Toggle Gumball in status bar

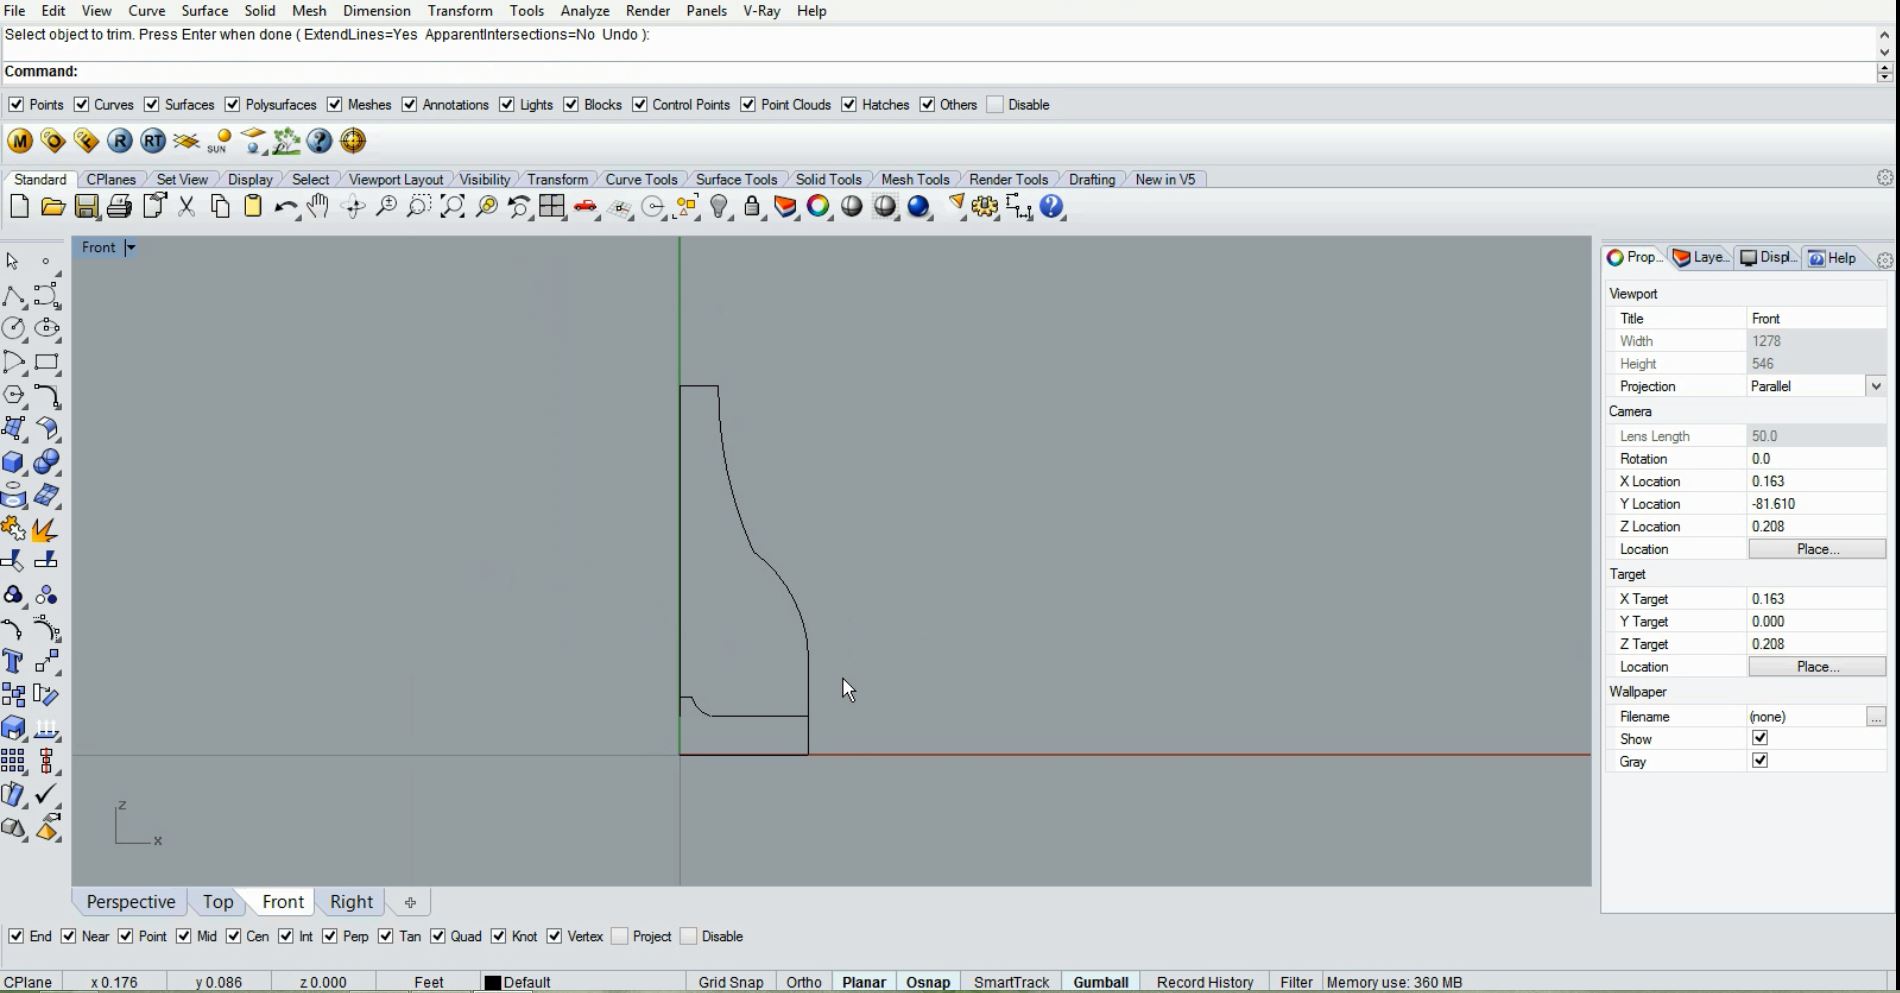pos(1101,983)
